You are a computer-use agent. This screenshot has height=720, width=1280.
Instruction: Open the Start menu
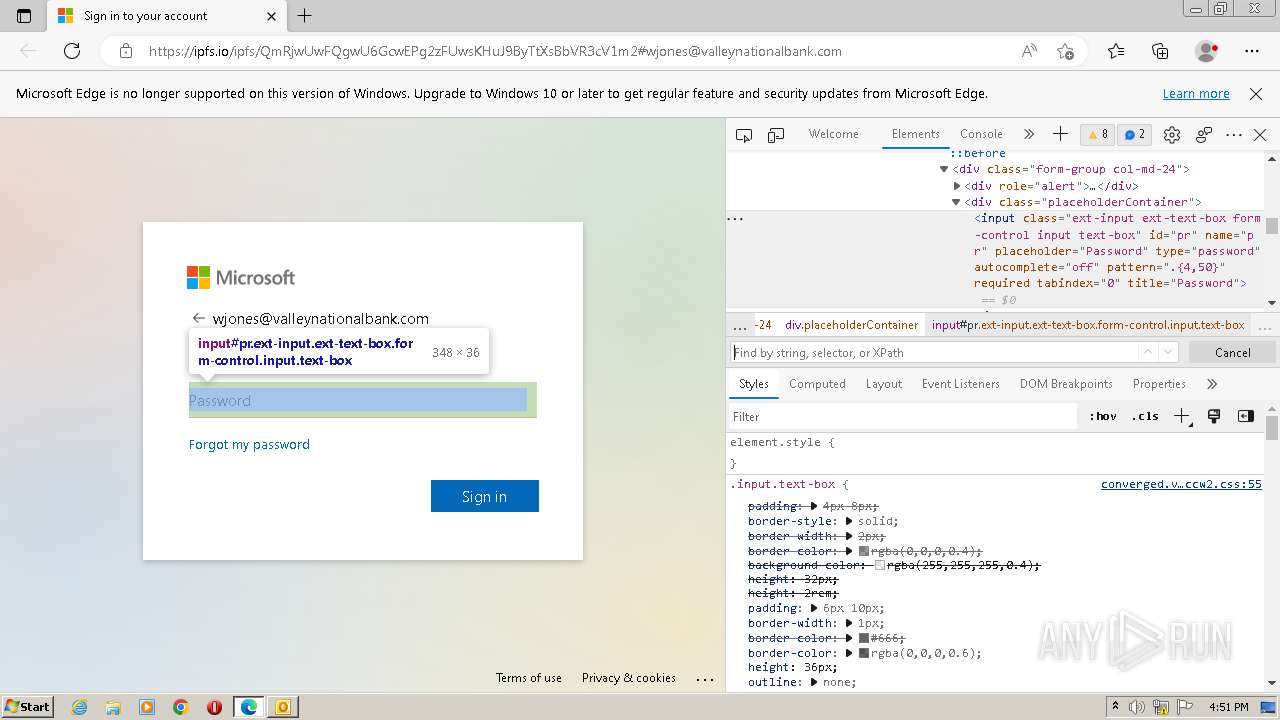(27, 707)
